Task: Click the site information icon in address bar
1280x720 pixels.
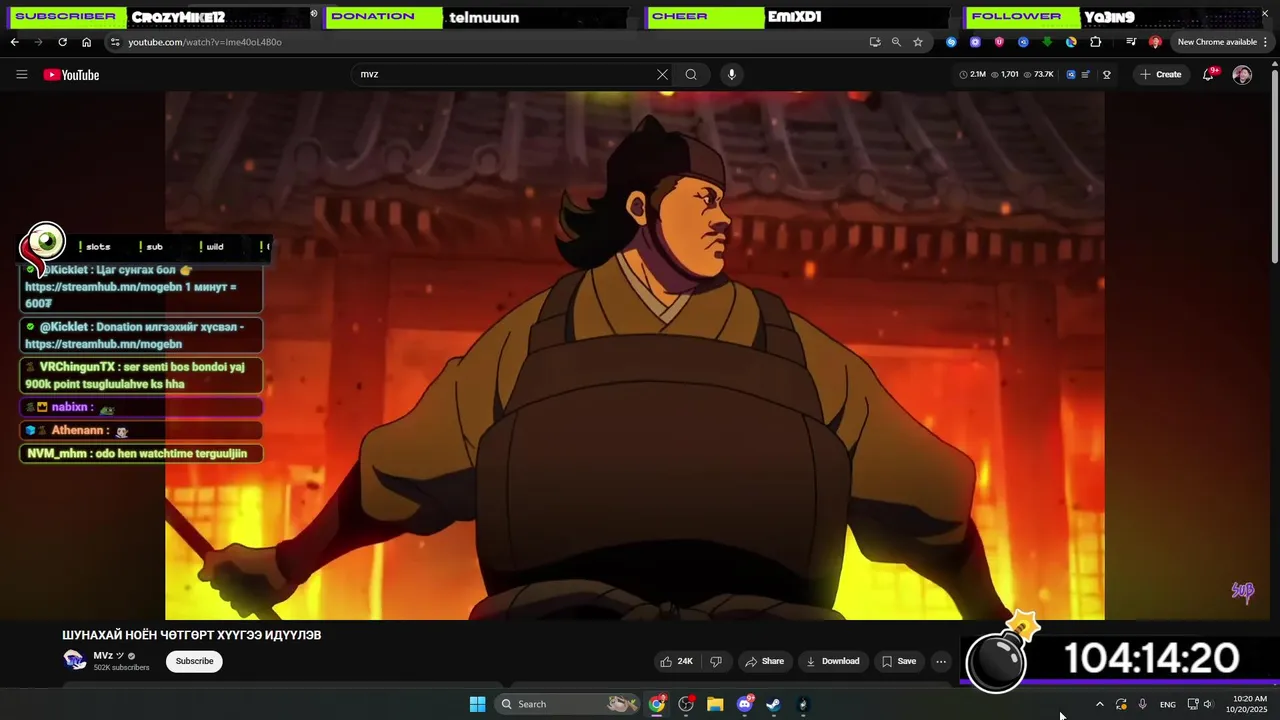Action: (x=115, y=42)
